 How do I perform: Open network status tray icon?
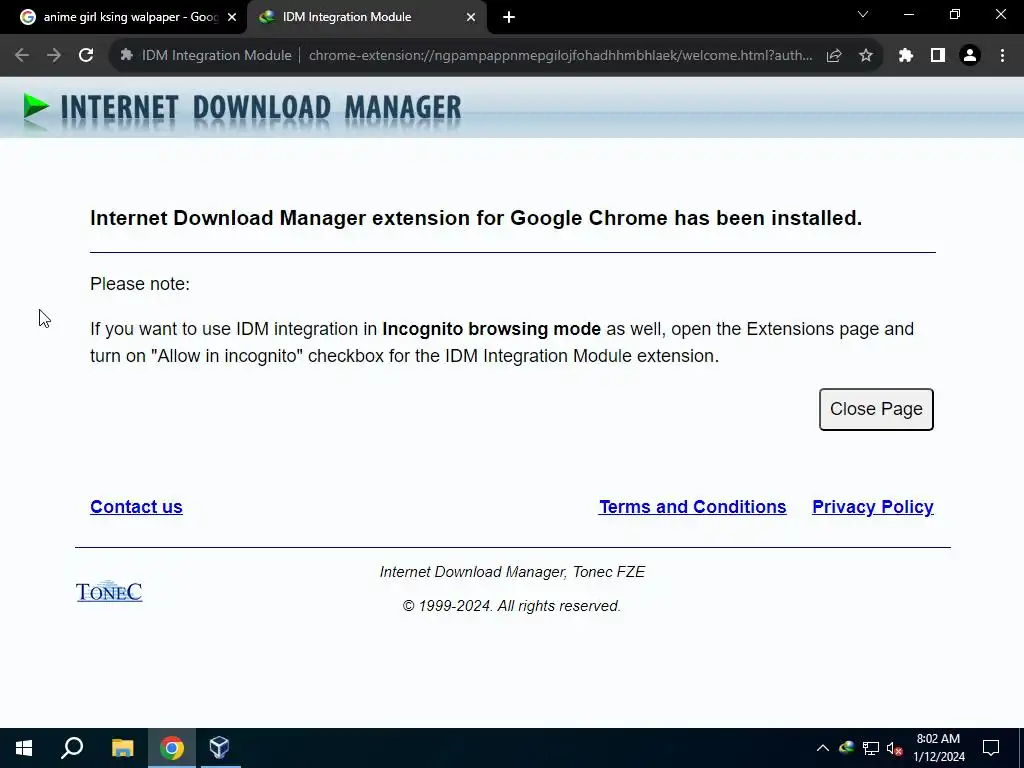click(871, 748)
